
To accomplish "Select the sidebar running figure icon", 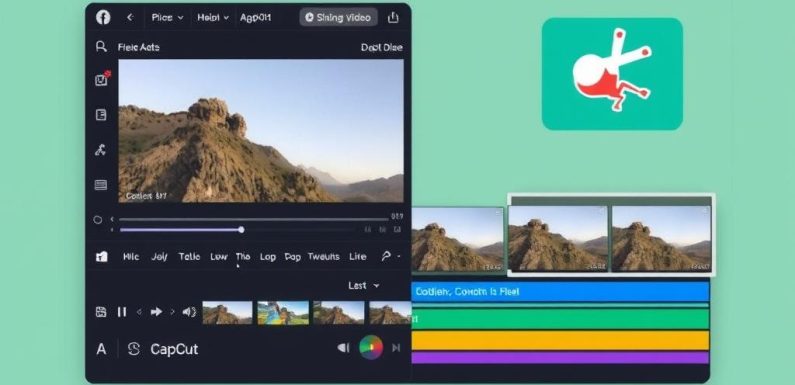I will tap(101, 150).
